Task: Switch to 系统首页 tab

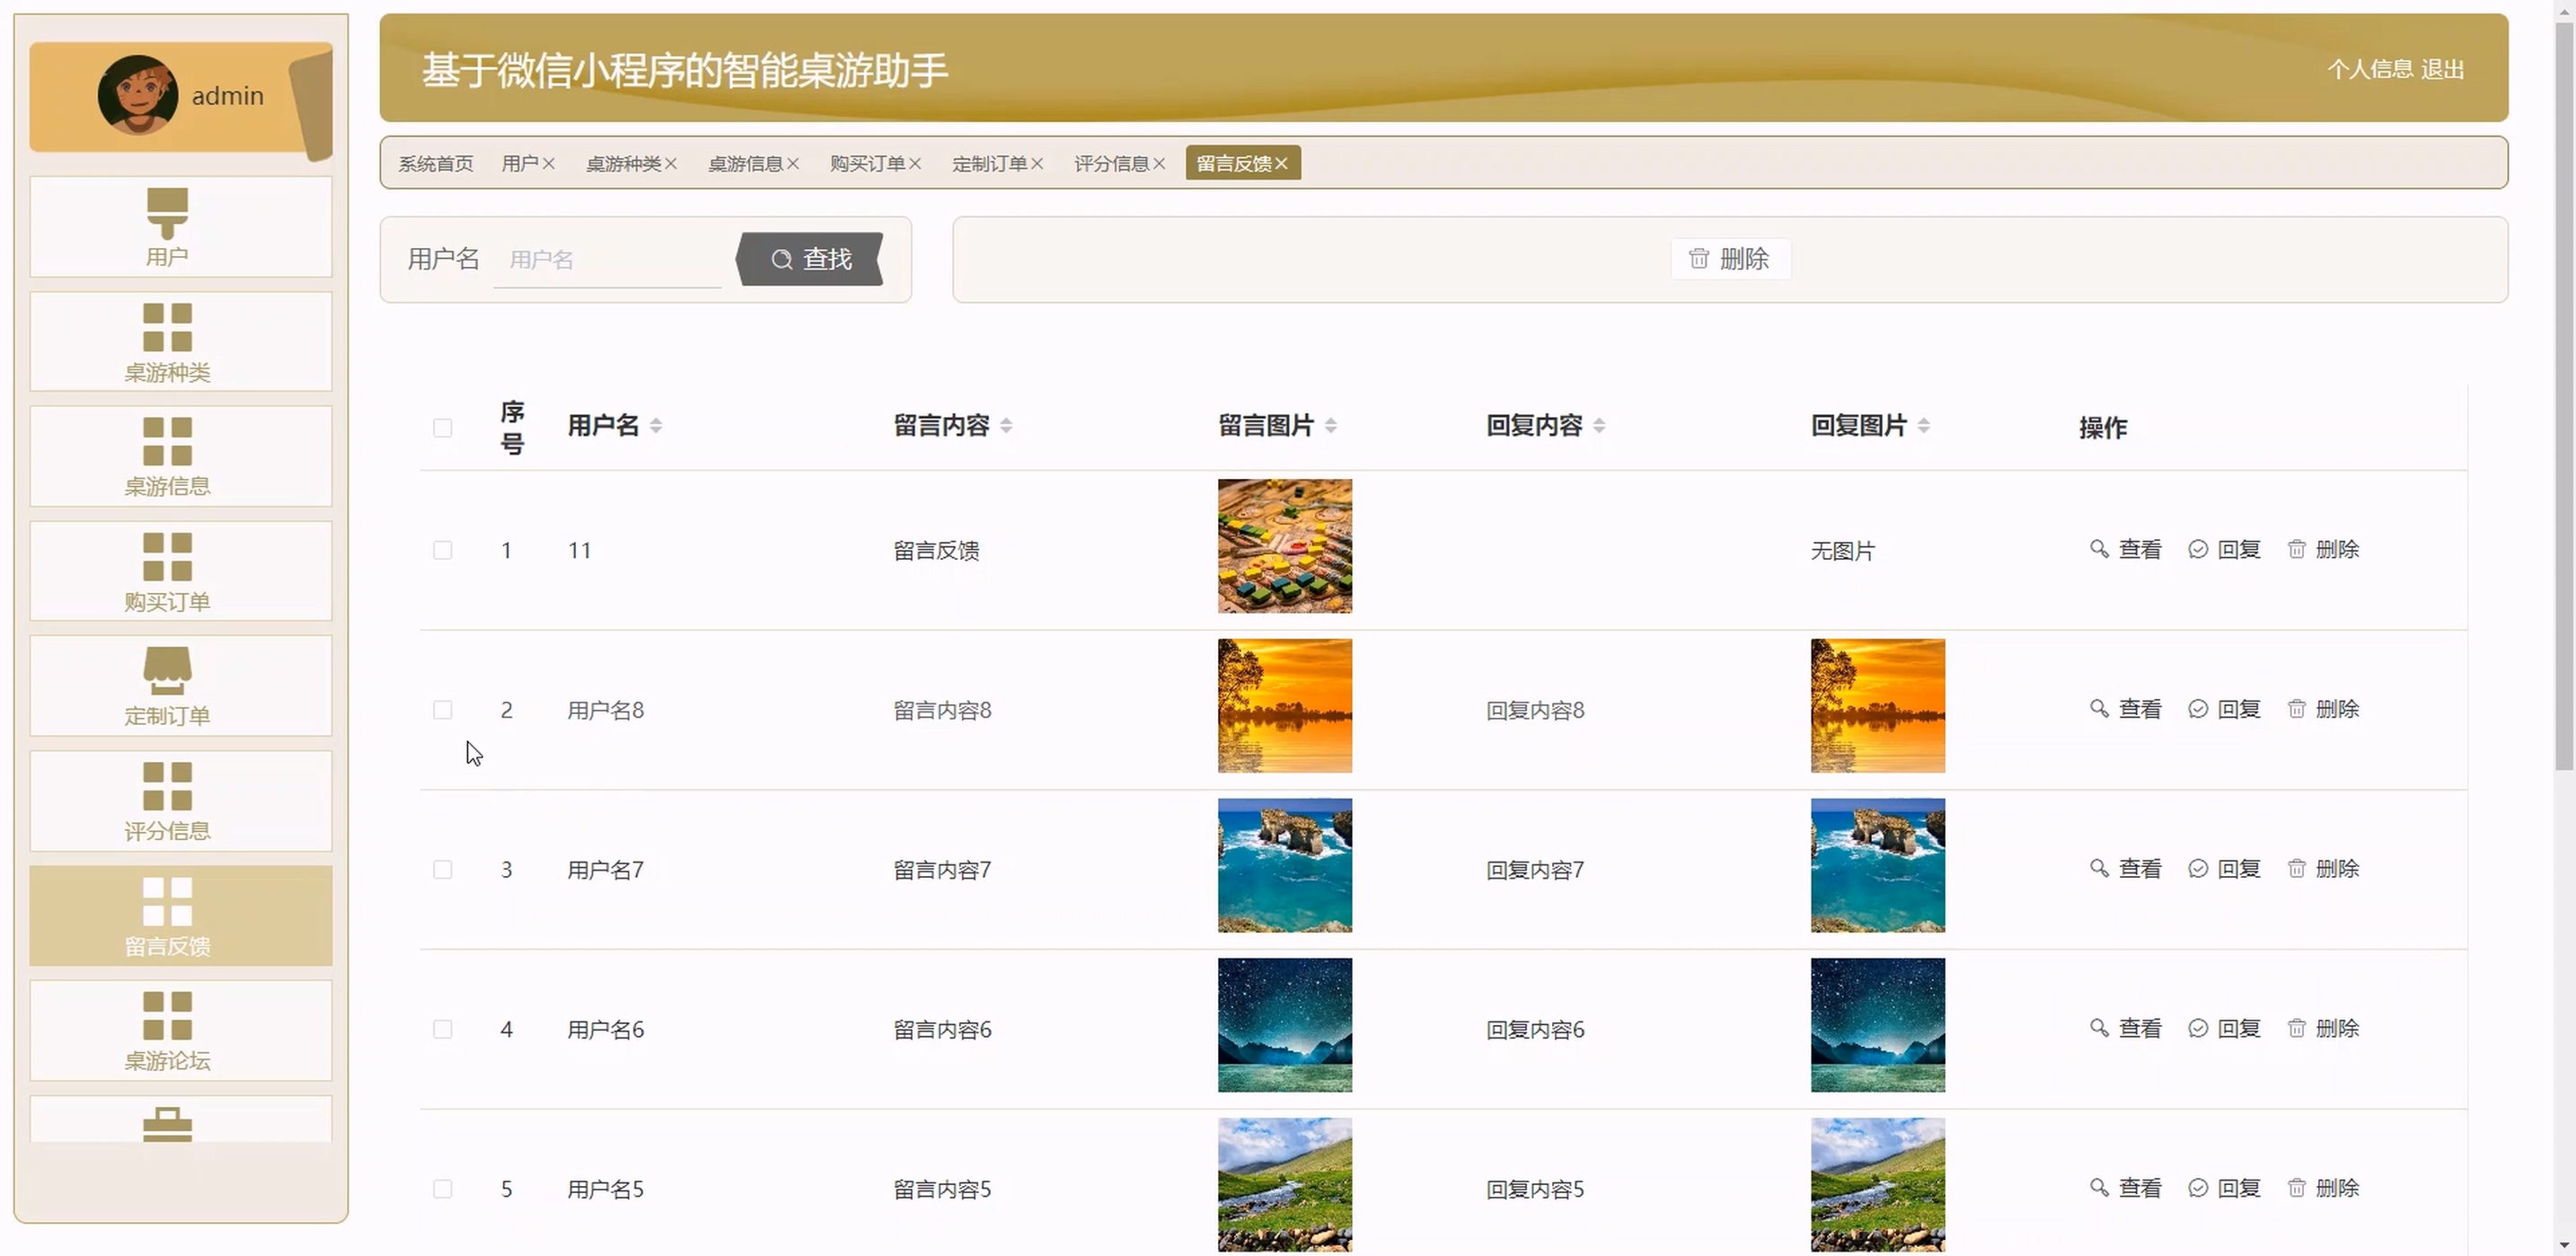Action: point(436,163)
